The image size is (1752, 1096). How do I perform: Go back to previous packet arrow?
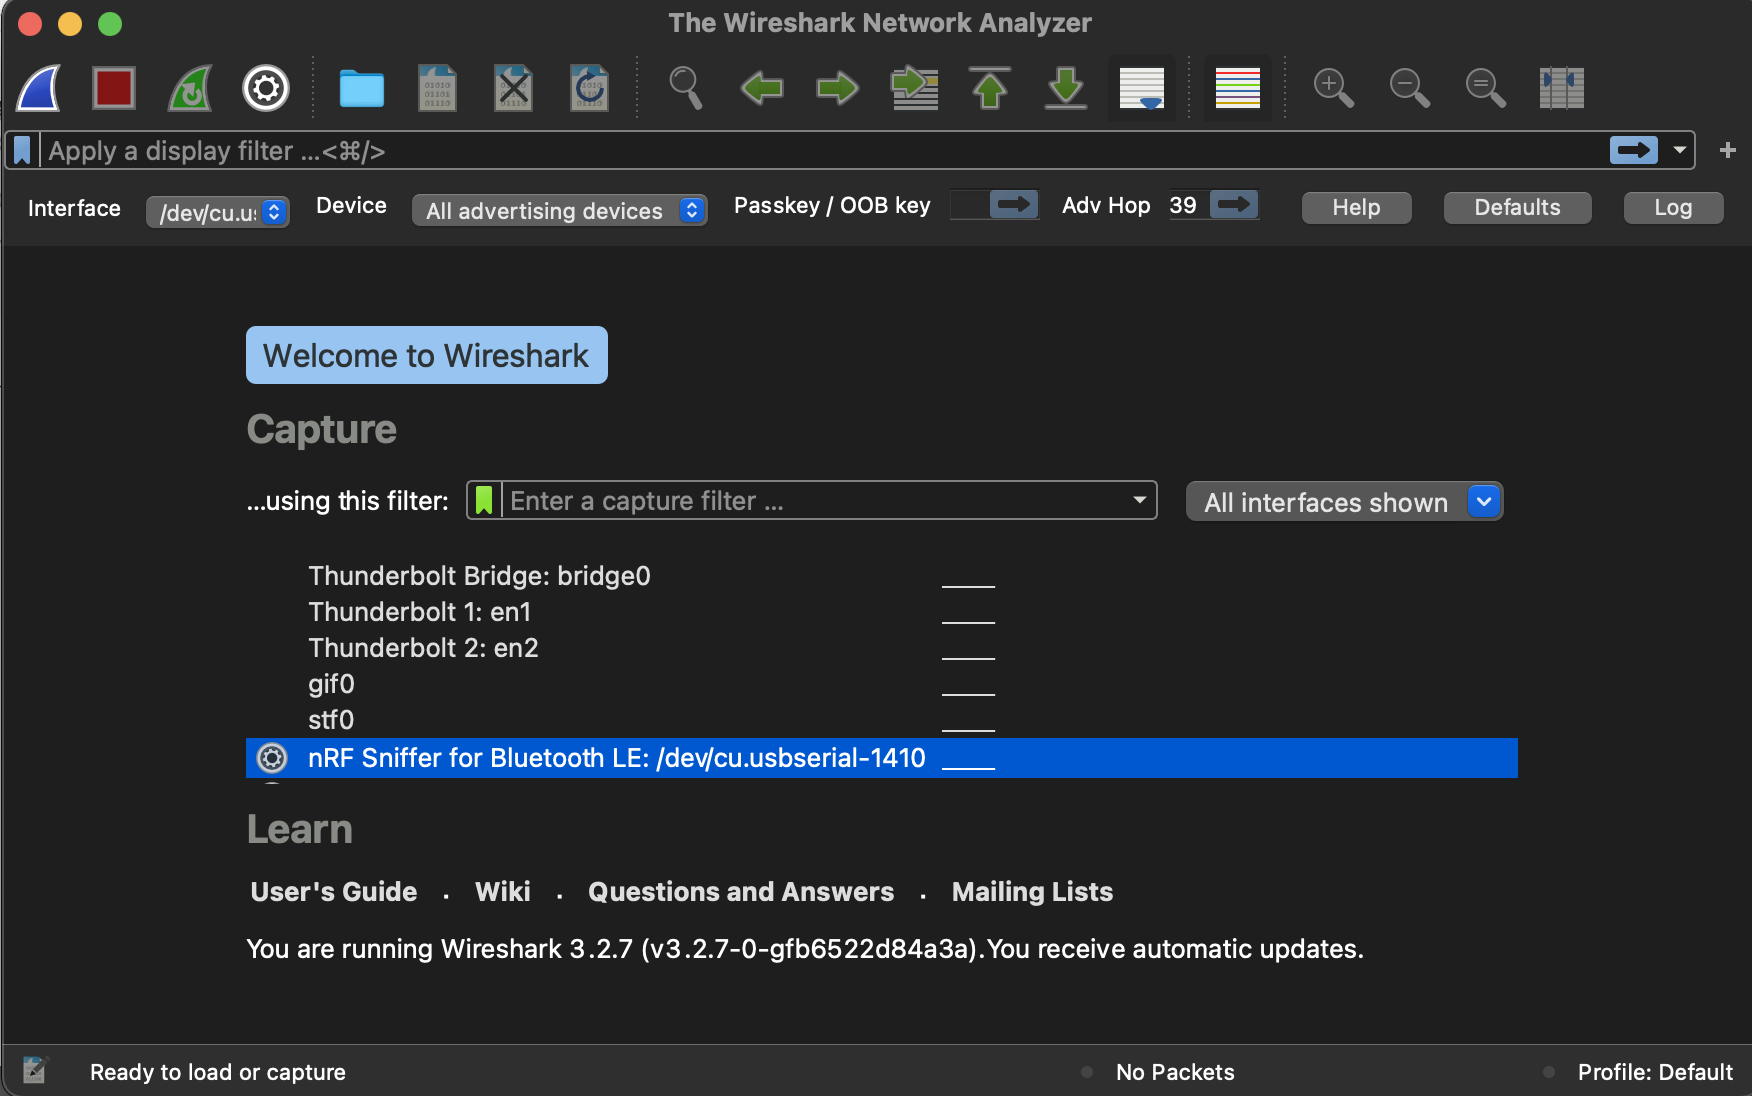click(x=762, y=88)
